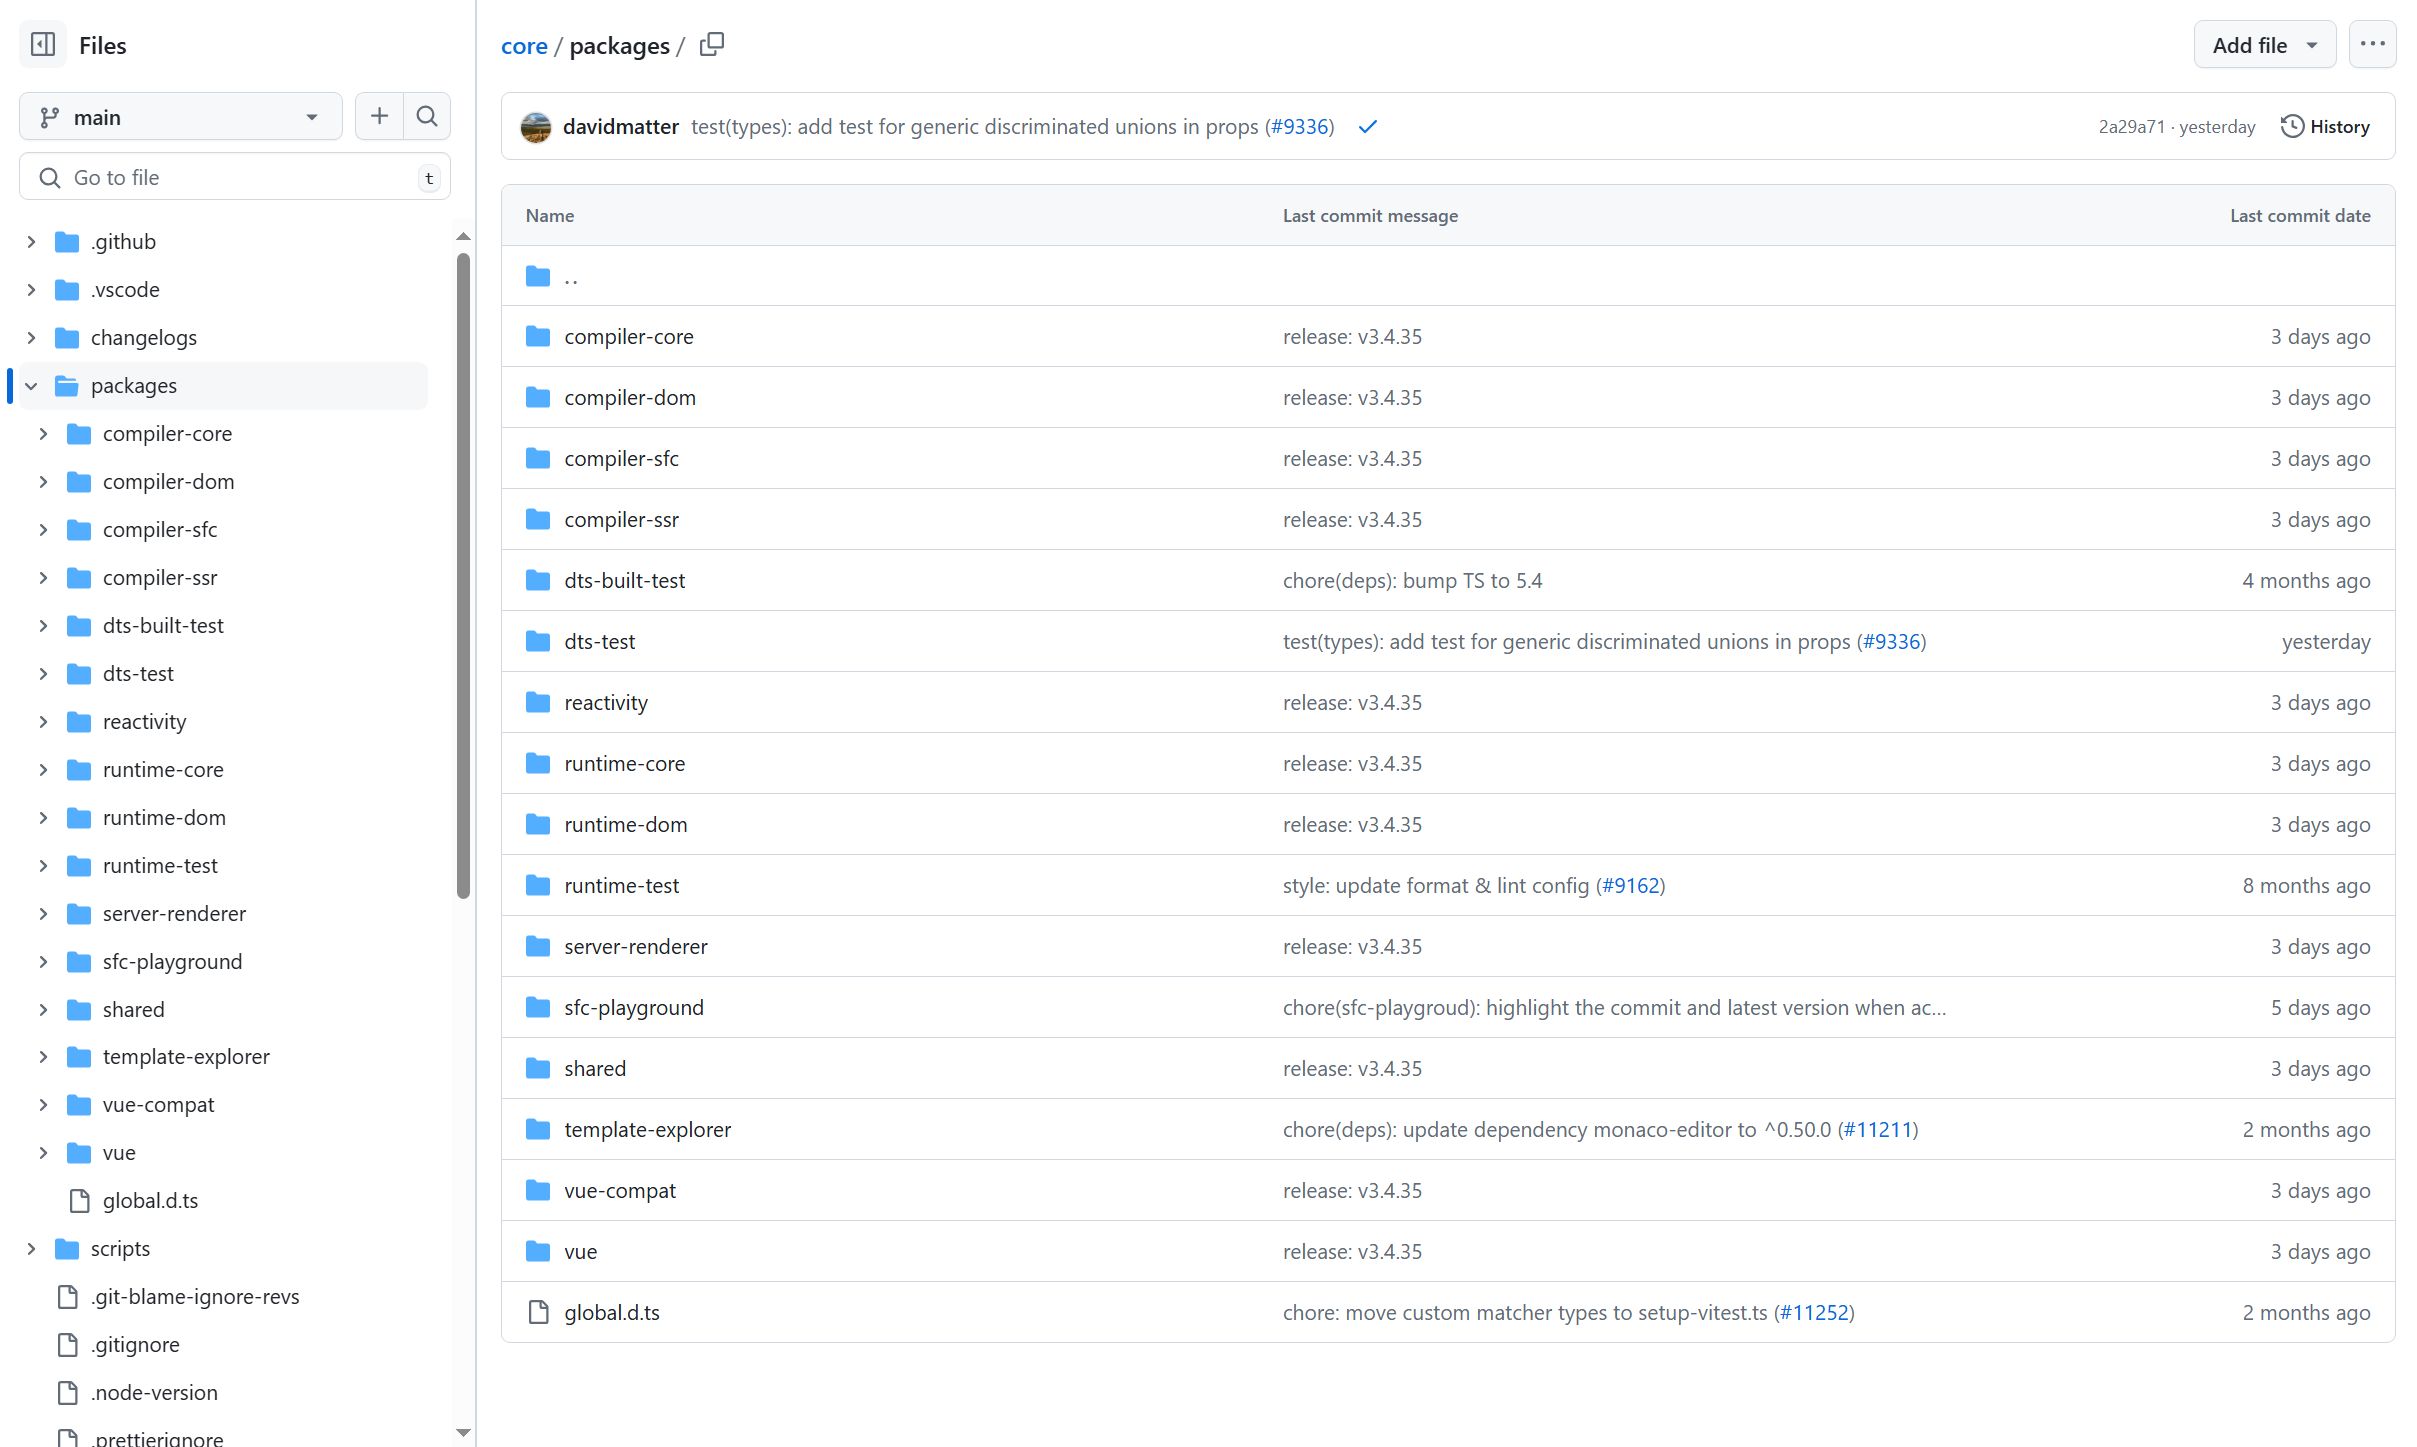The height and width of the screenshot is (1447, 2417).
Task: Click the add new file plus icon
Action: (x=379, y=117)
